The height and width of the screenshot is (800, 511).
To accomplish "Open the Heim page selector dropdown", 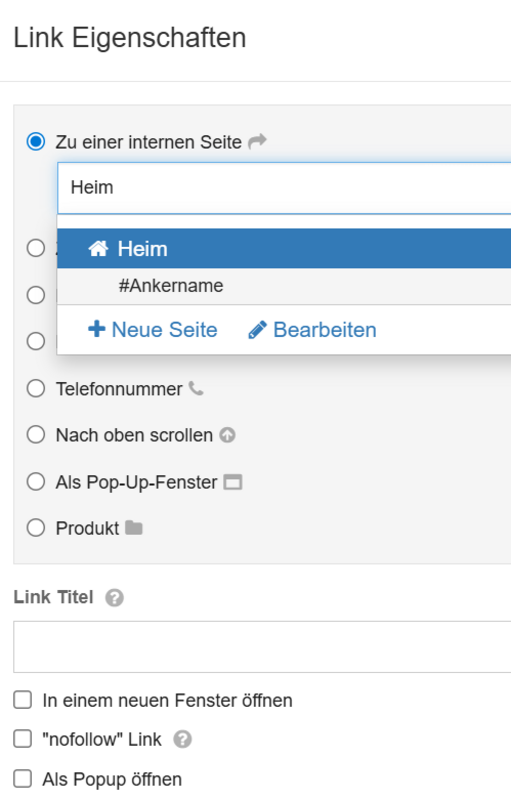I will pos(284,188).
